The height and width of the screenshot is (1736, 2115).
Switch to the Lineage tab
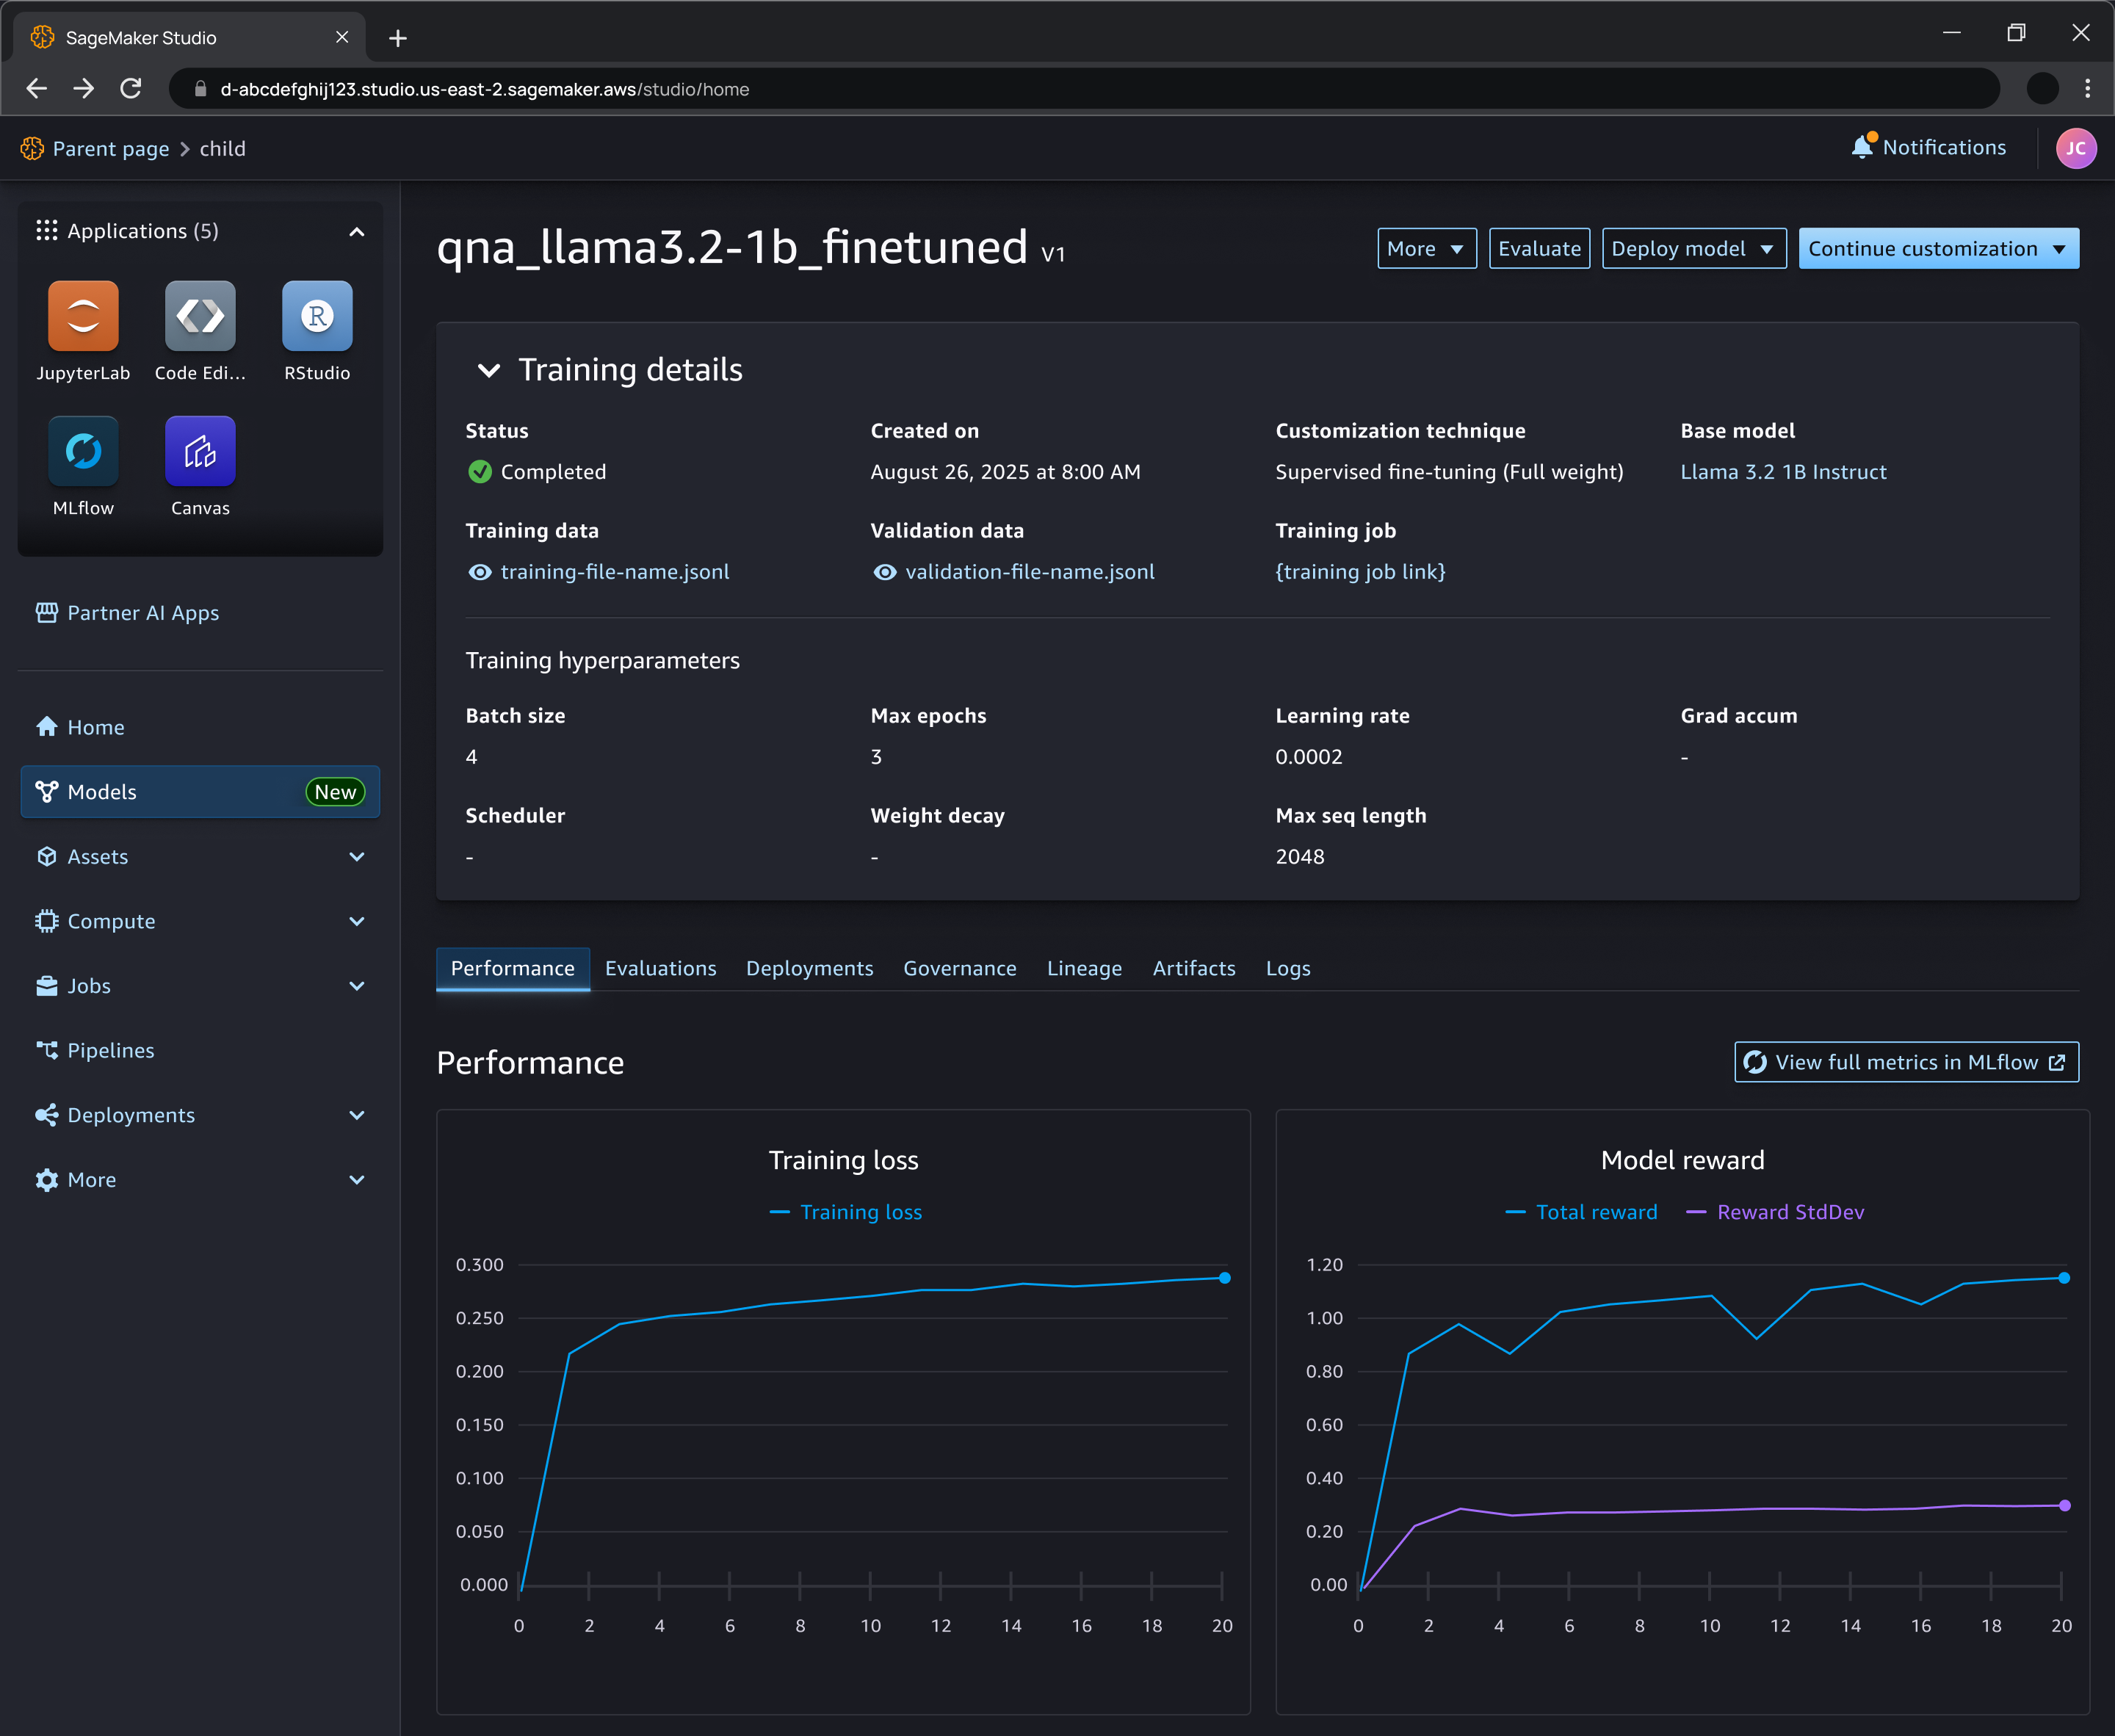tap(1084, 968)
